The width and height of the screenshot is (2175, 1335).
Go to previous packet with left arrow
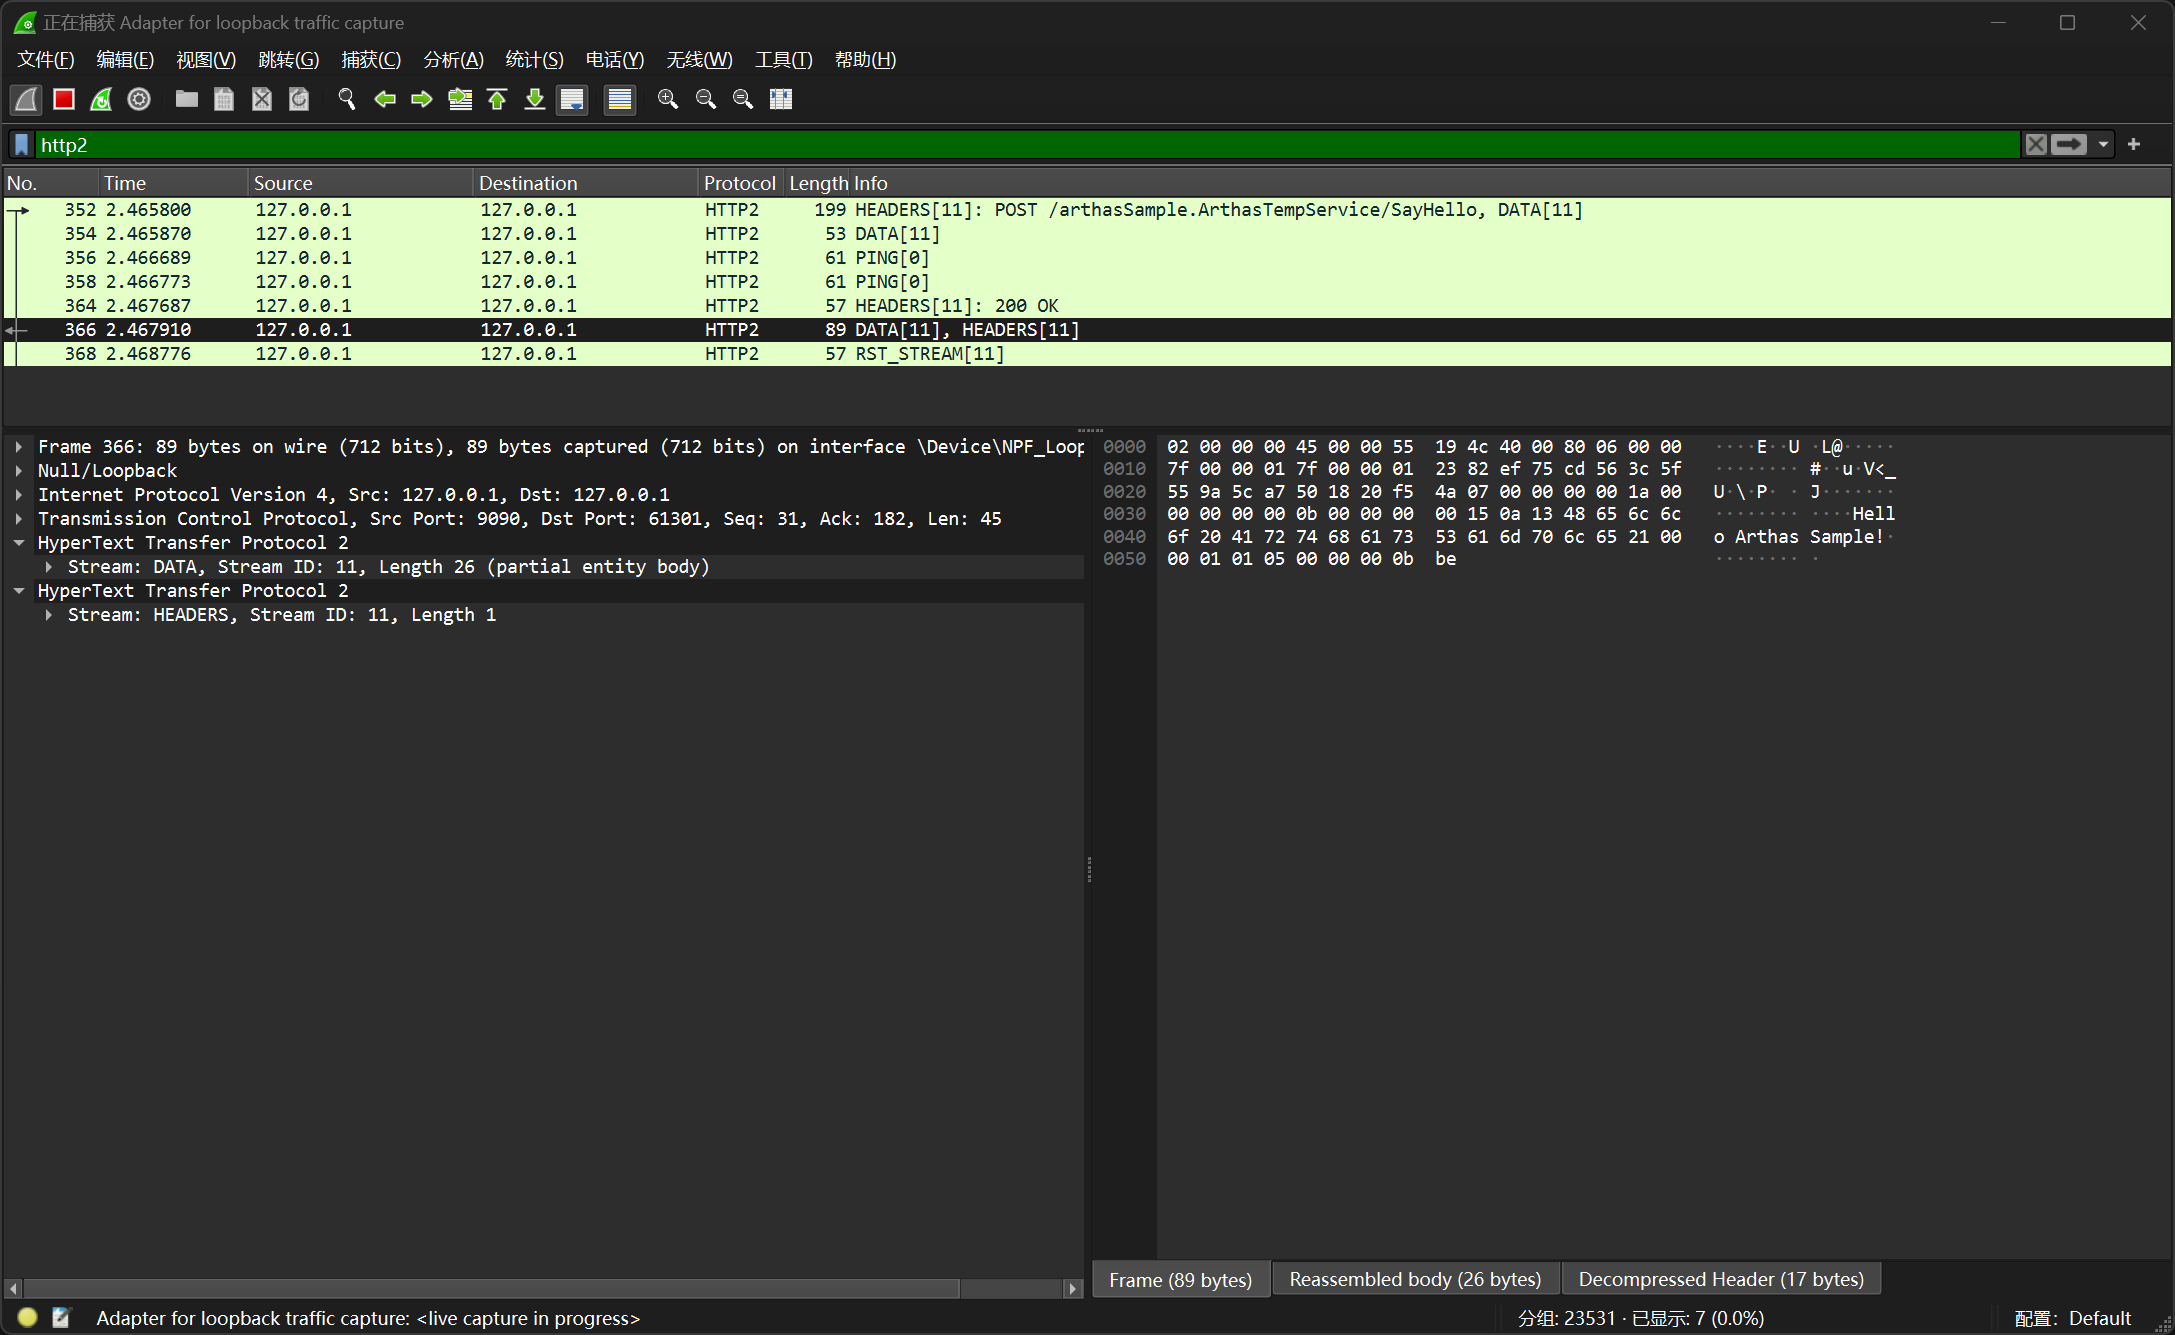point(384,99)
